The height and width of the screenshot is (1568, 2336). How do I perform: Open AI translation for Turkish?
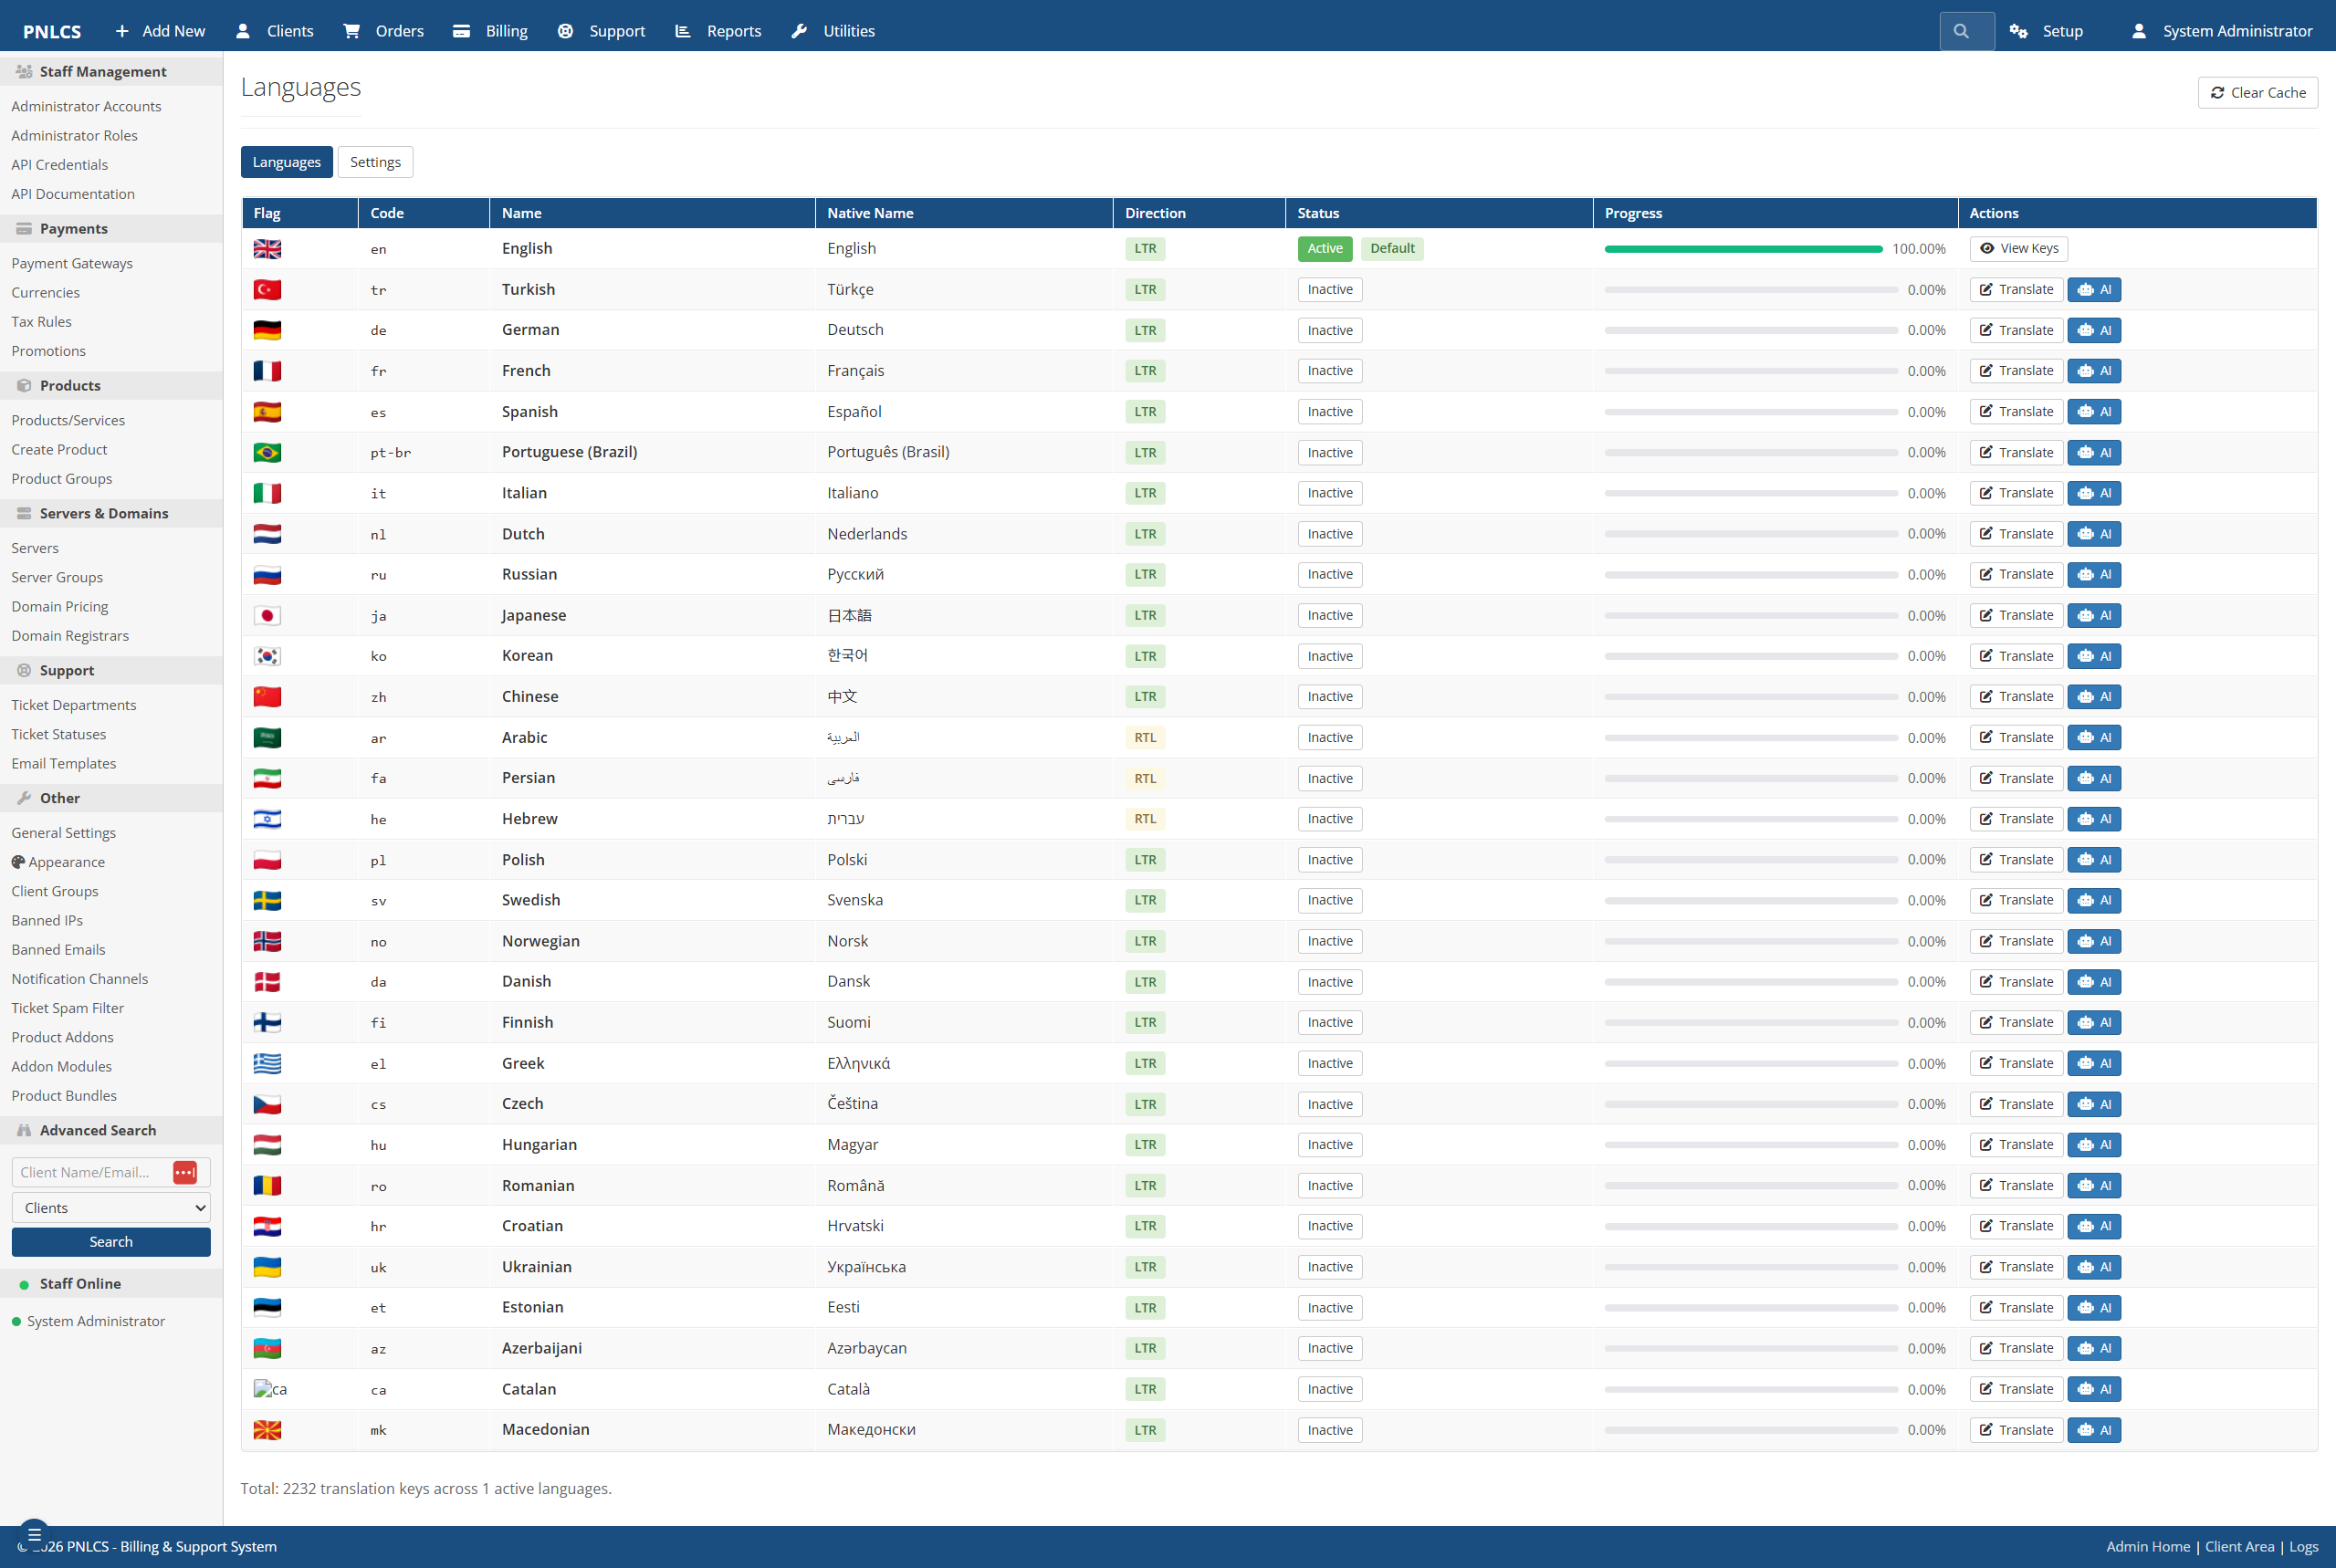tap(2093, 289)
